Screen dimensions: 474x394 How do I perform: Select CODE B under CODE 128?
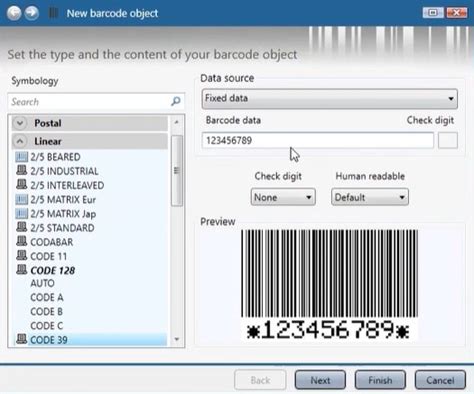pos(46,312)
